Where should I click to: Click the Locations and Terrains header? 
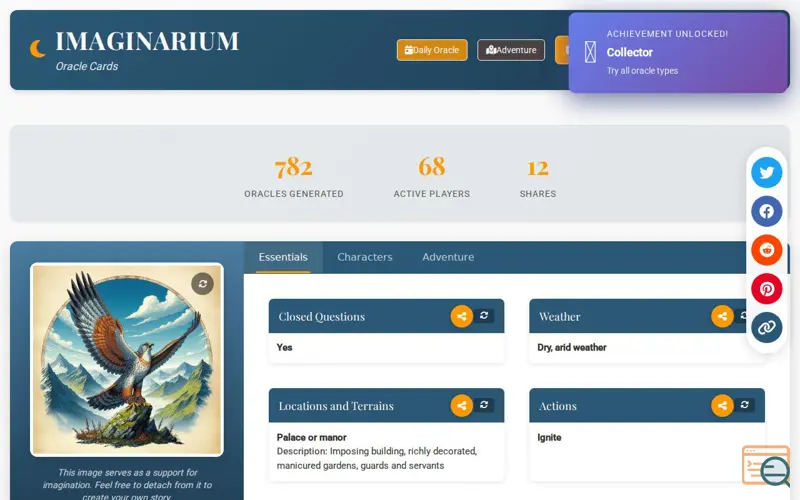[386, 406]
